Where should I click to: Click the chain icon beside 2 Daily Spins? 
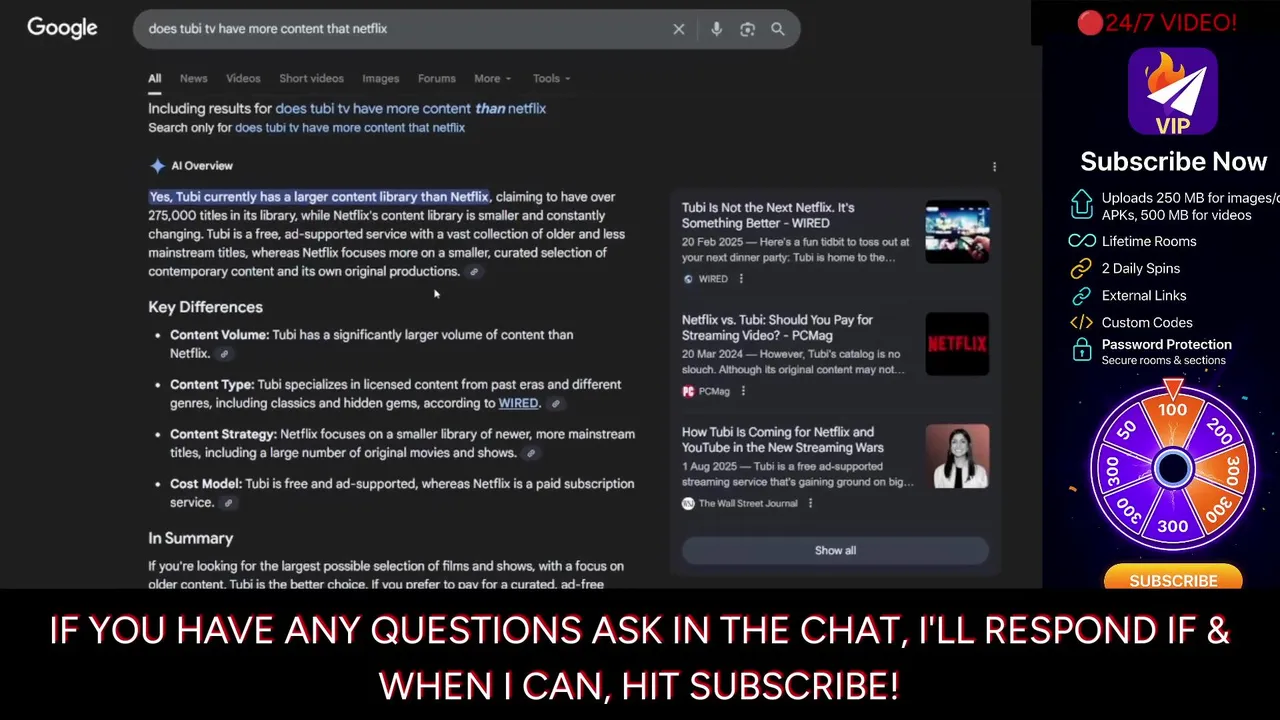click(x=1081, y=268)
